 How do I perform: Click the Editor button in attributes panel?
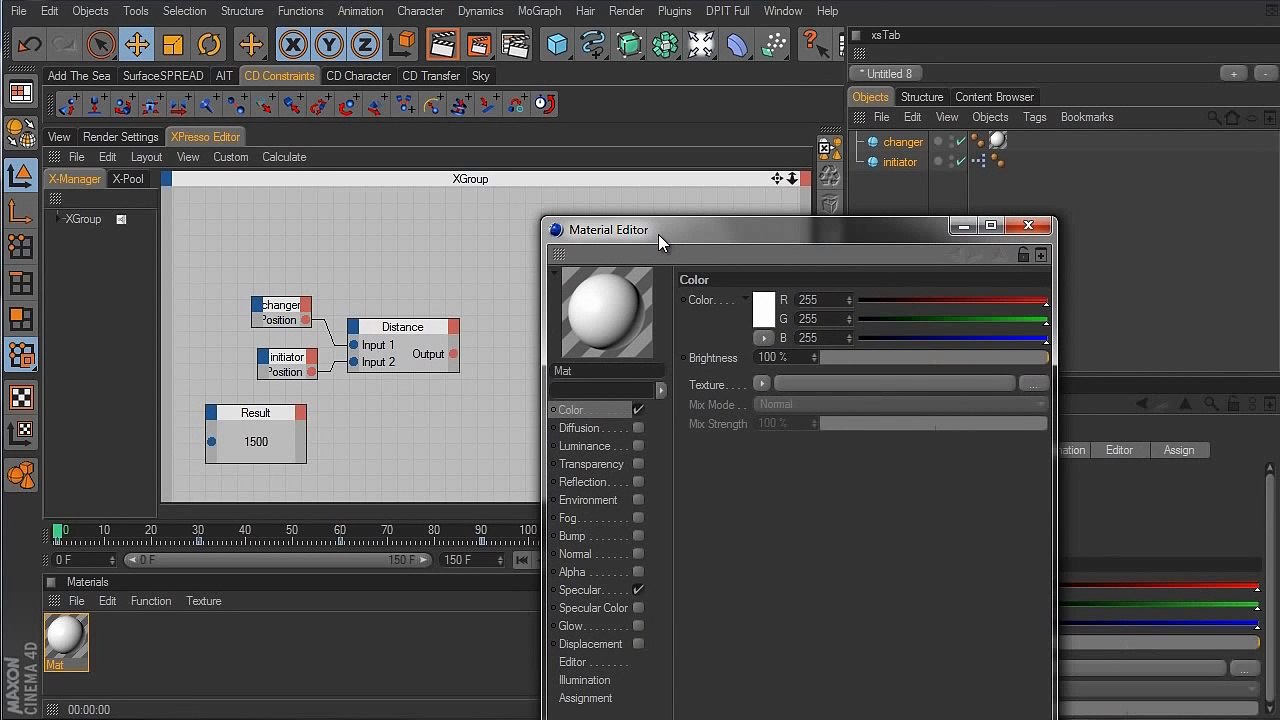pos(1119,450)
